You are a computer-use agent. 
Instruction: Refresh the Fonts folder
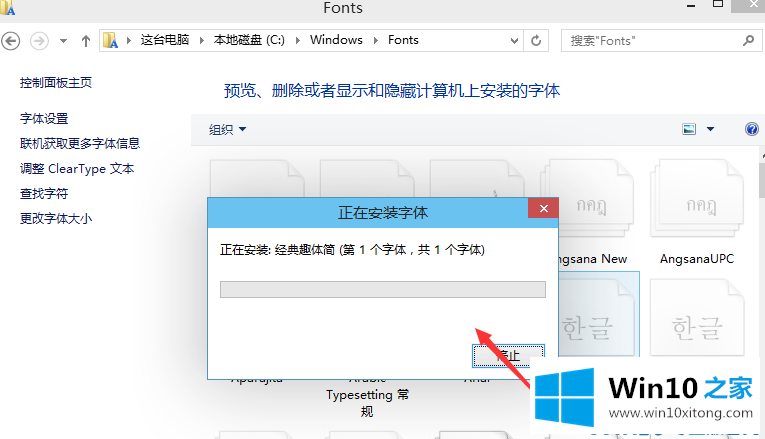point(536,40)
